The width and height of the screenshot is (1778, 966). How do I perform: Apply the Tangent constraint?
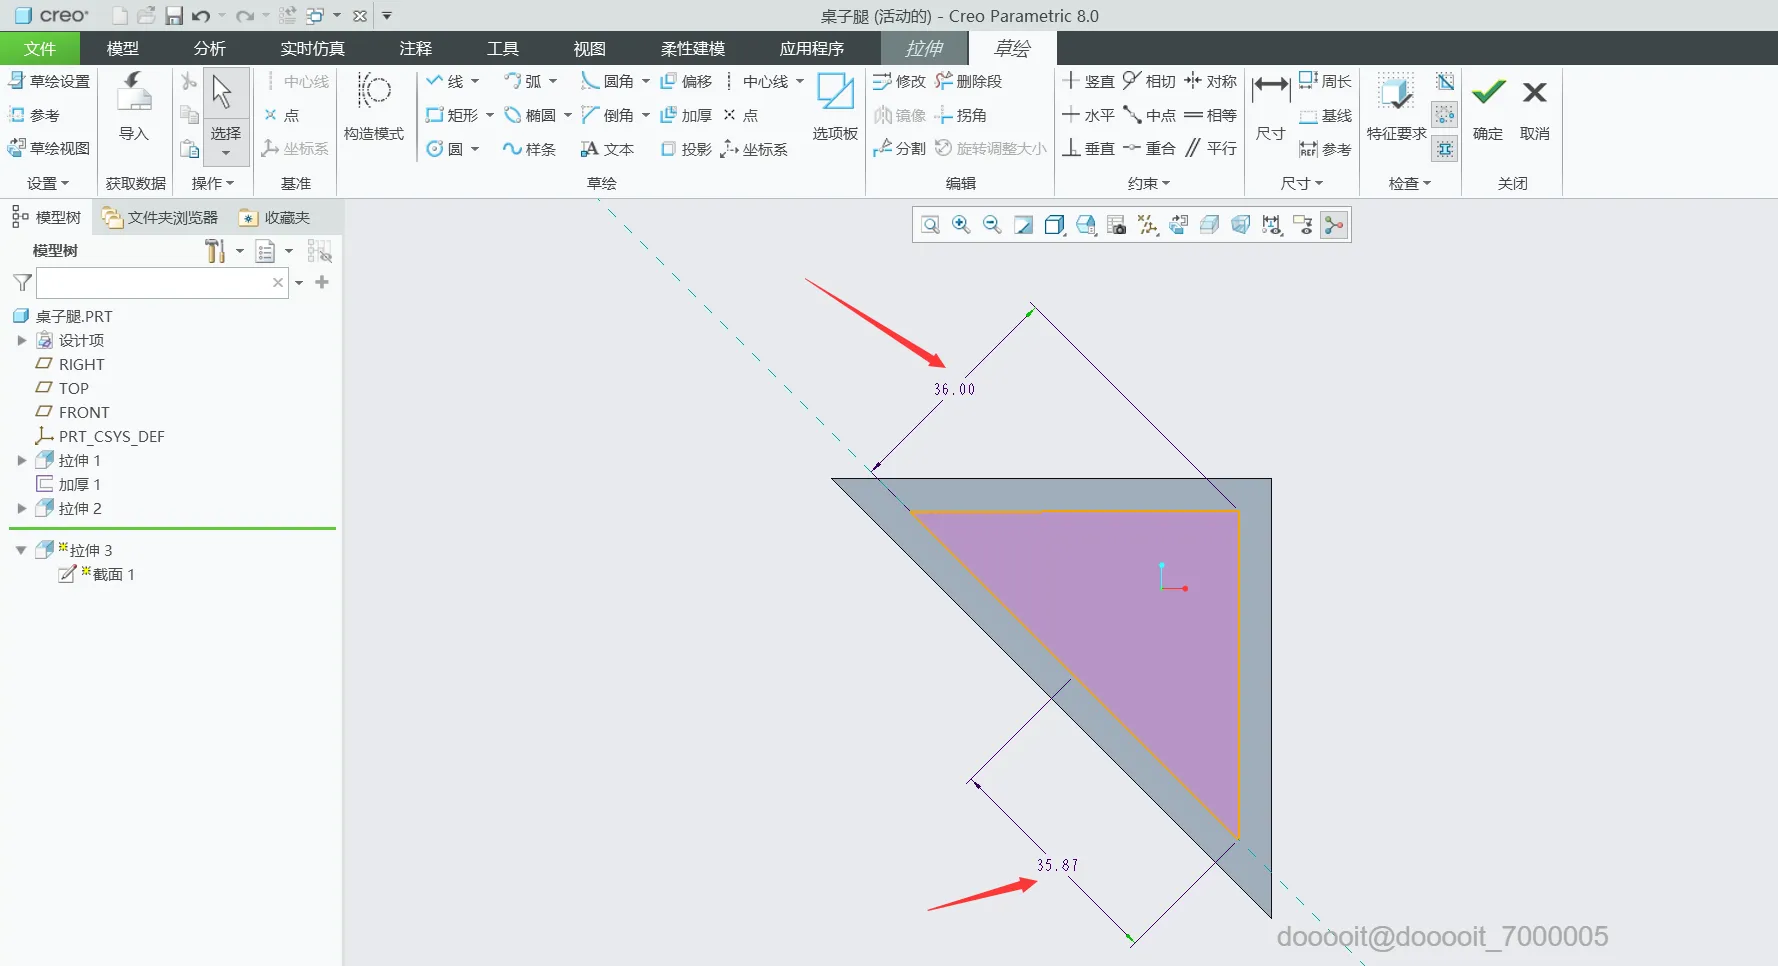[1149, 81]
